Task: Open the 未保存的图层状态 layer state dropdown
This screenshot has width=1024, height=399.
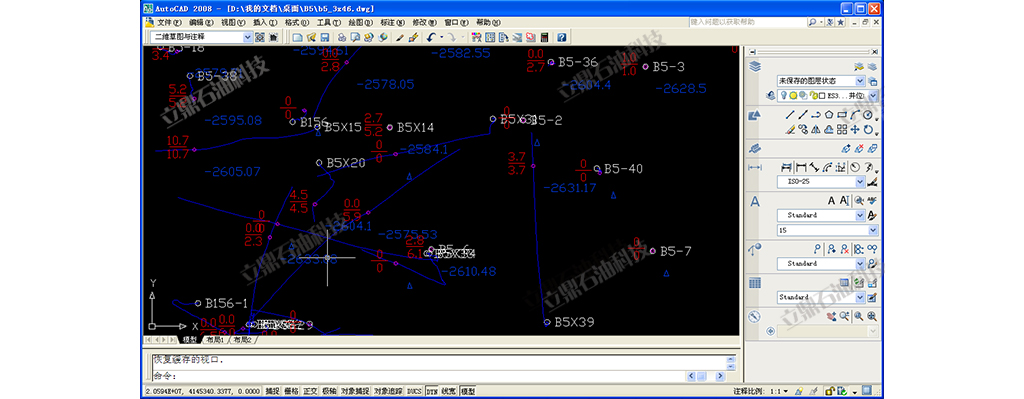Action: tap(821, 81)
